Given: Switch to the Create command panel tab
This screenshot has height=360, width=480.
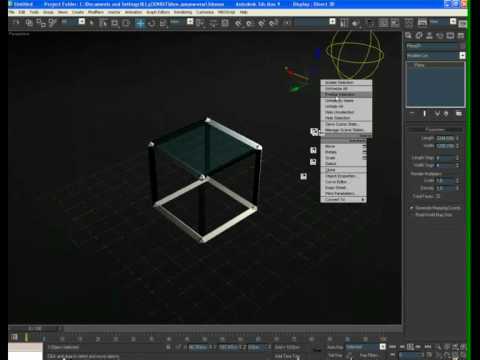Looking at the screenshot, I should [x=408, y=35].
